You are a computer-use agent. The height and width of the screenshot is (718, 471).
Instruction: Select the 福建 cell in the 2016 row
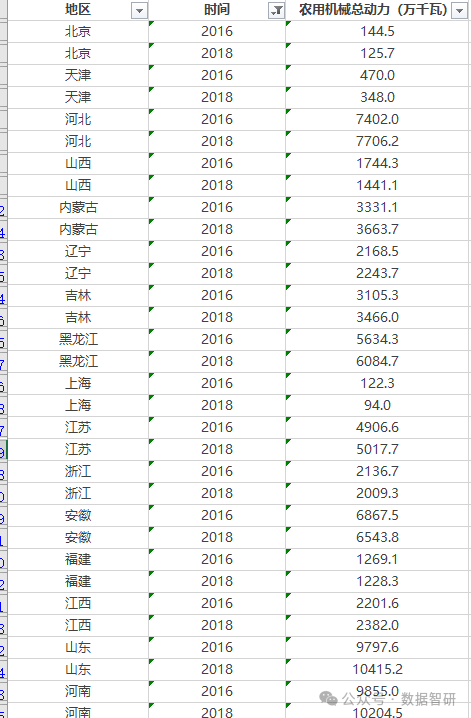click(x=78, y=559)
